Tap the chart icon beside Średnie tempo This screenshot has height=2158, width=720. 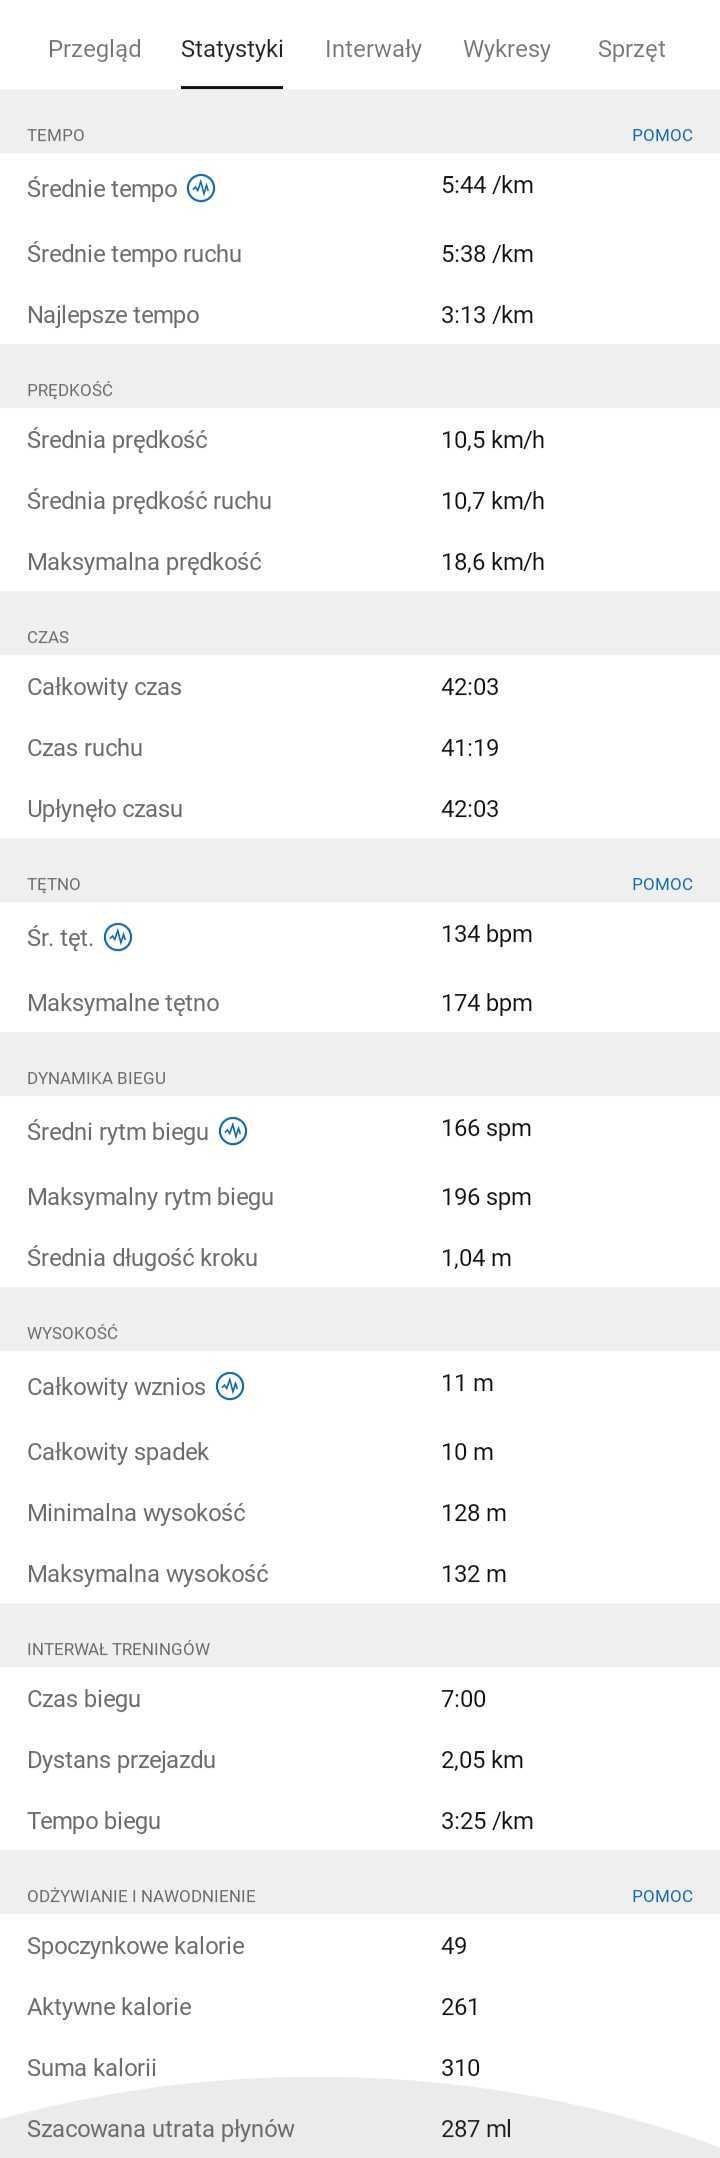tap(201, 188)
